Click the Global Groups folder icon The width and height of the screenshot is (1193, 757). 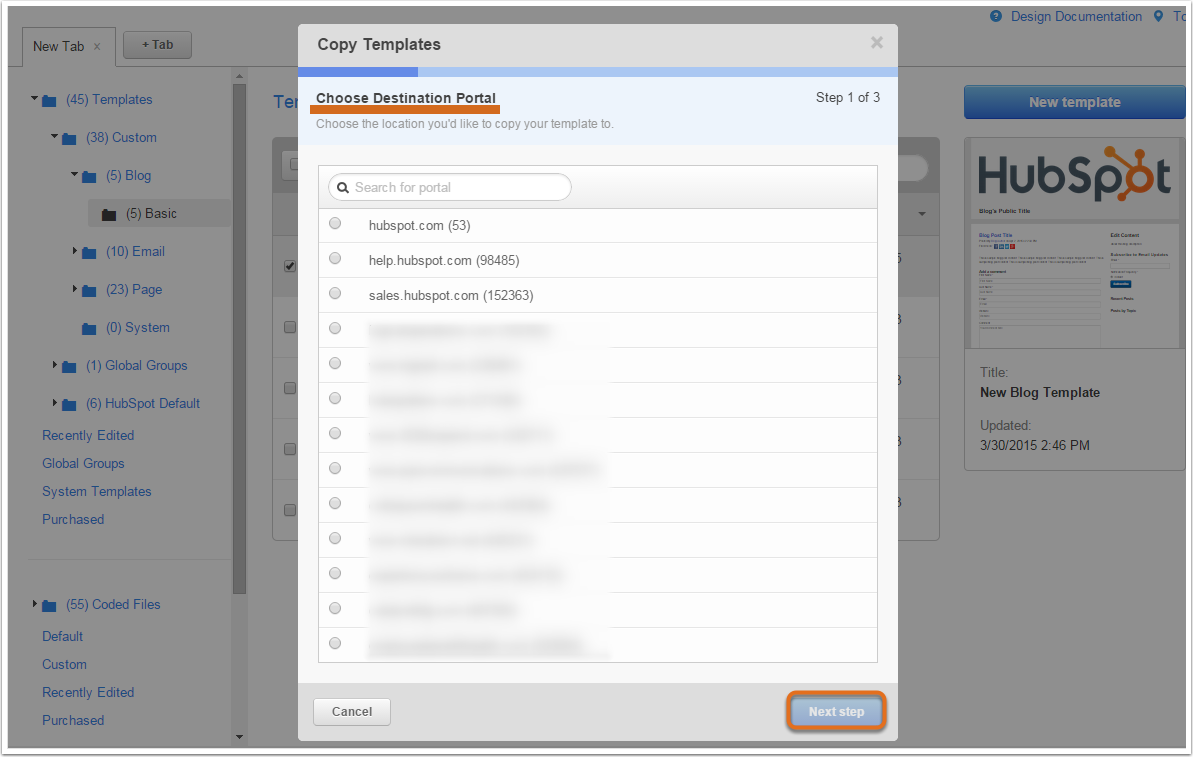[x=69, y=367]
